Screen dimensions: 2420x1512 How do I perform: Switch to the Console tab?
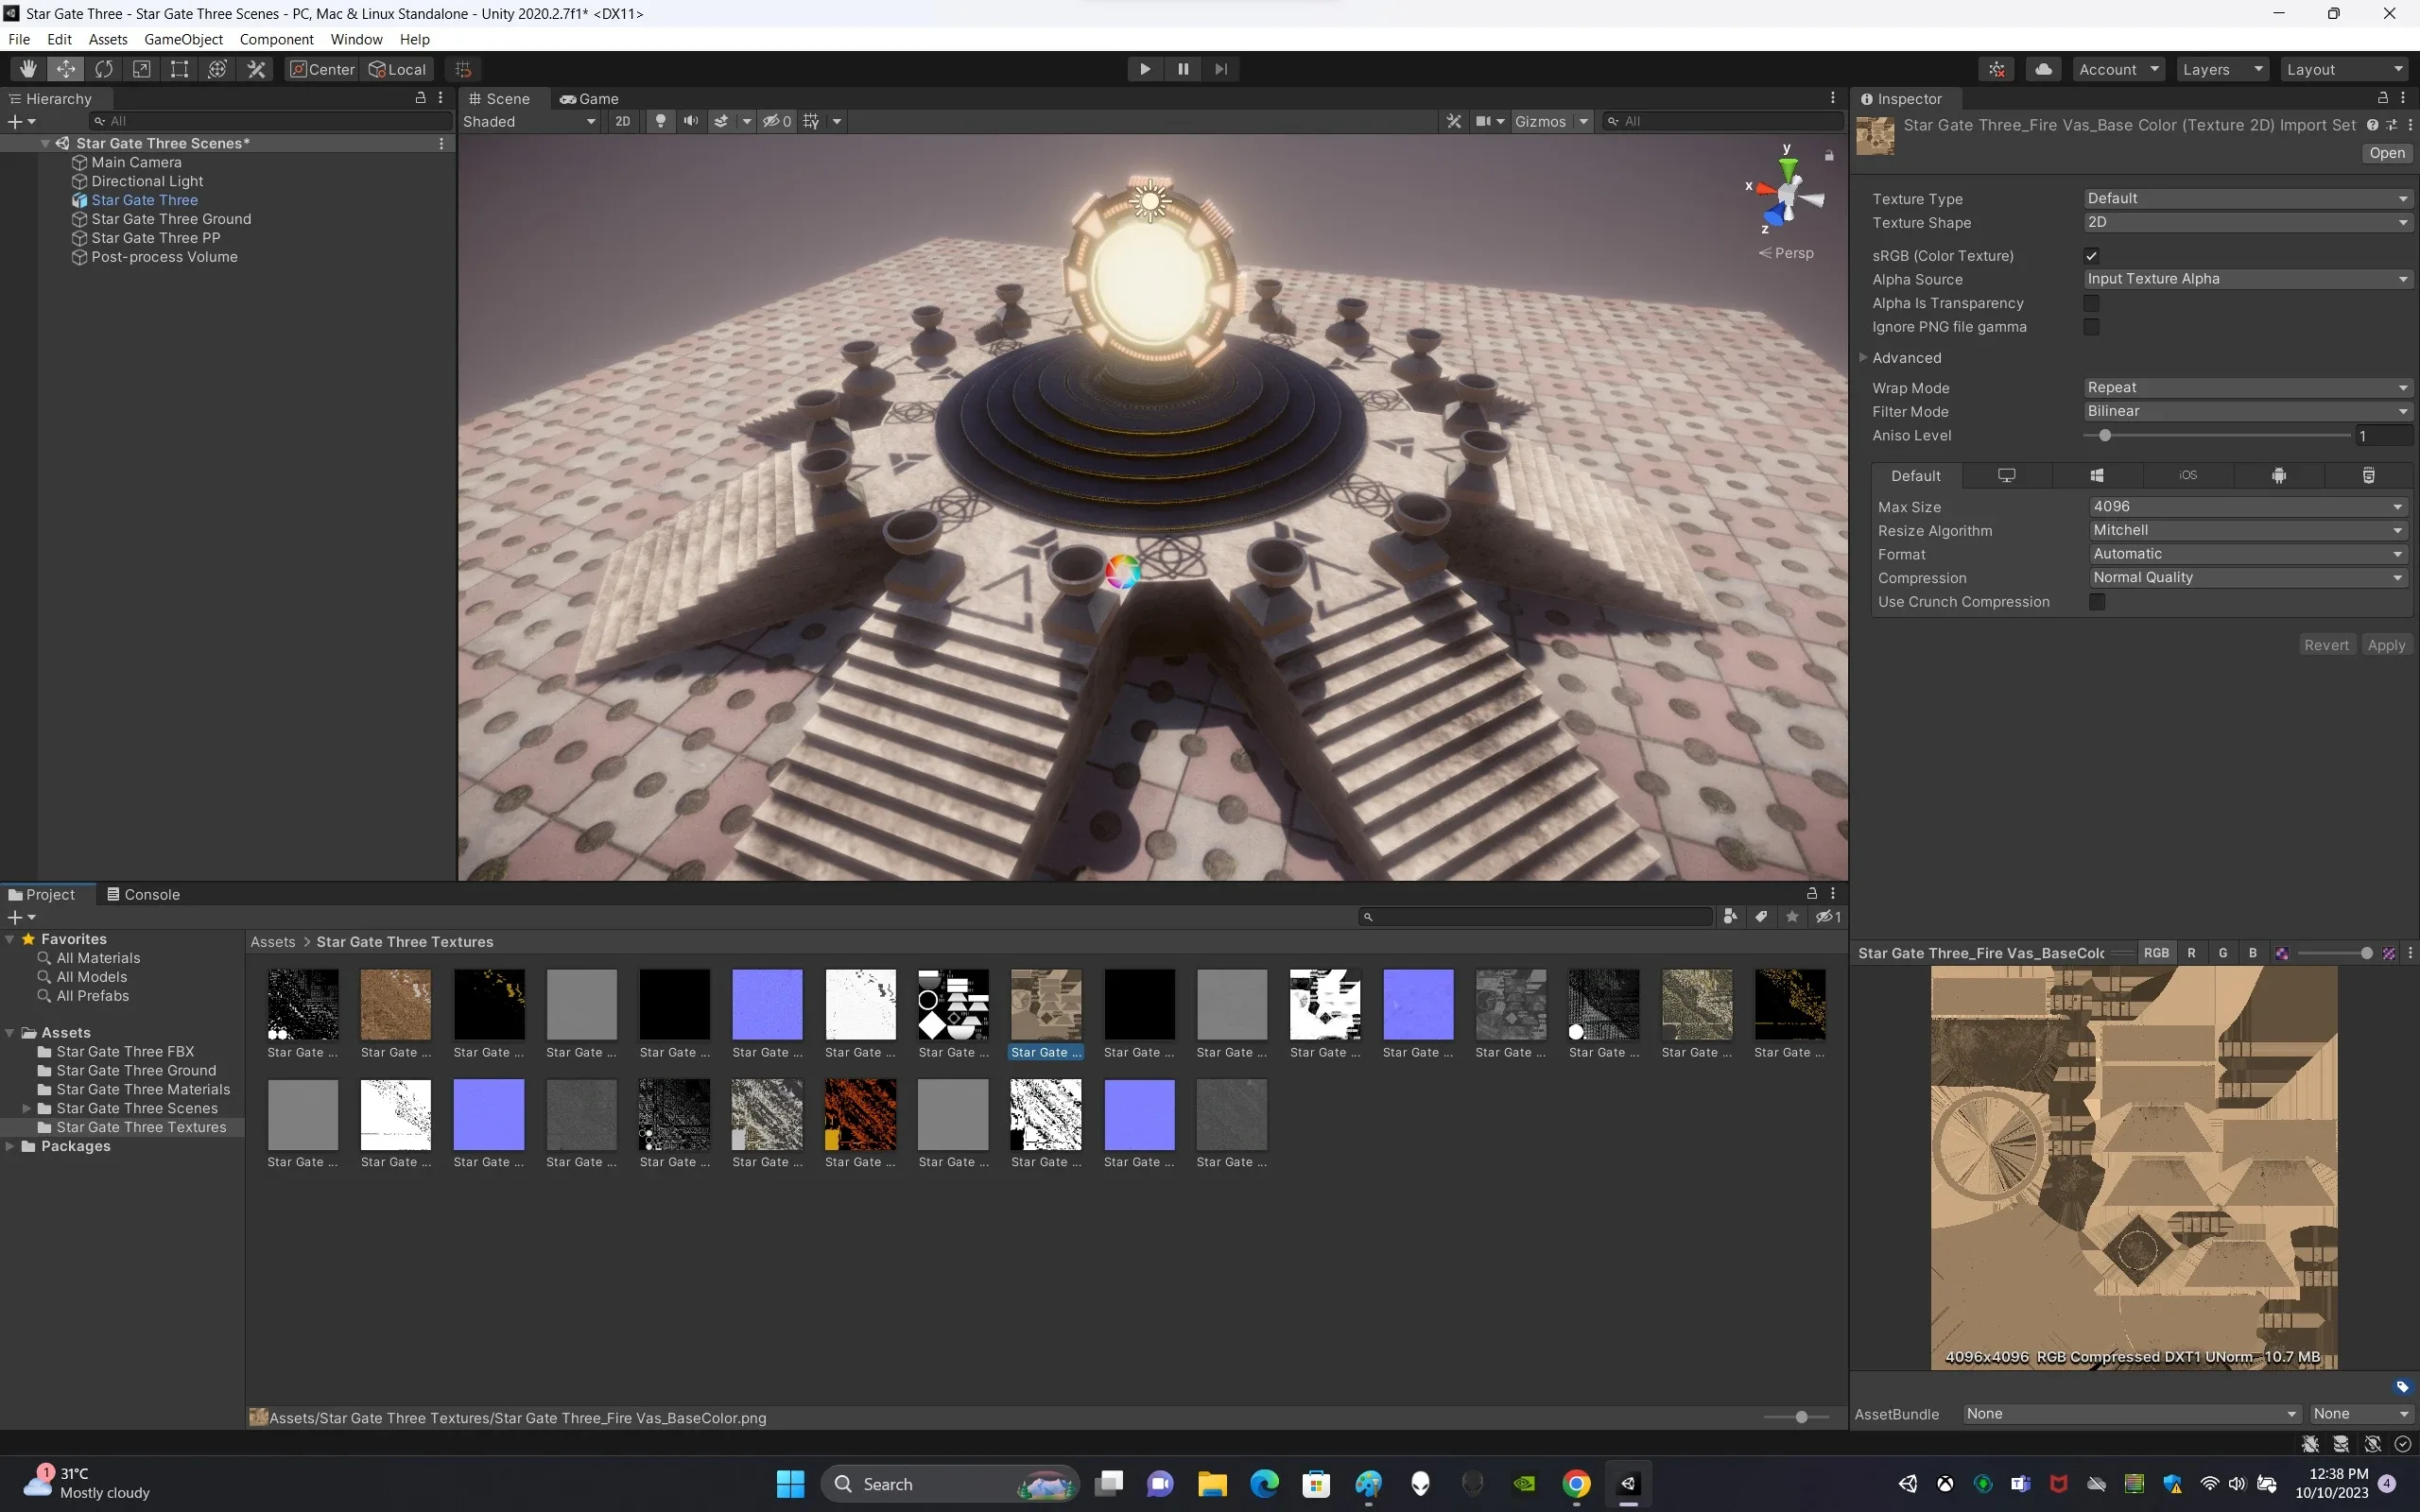(x=143, y=894)
